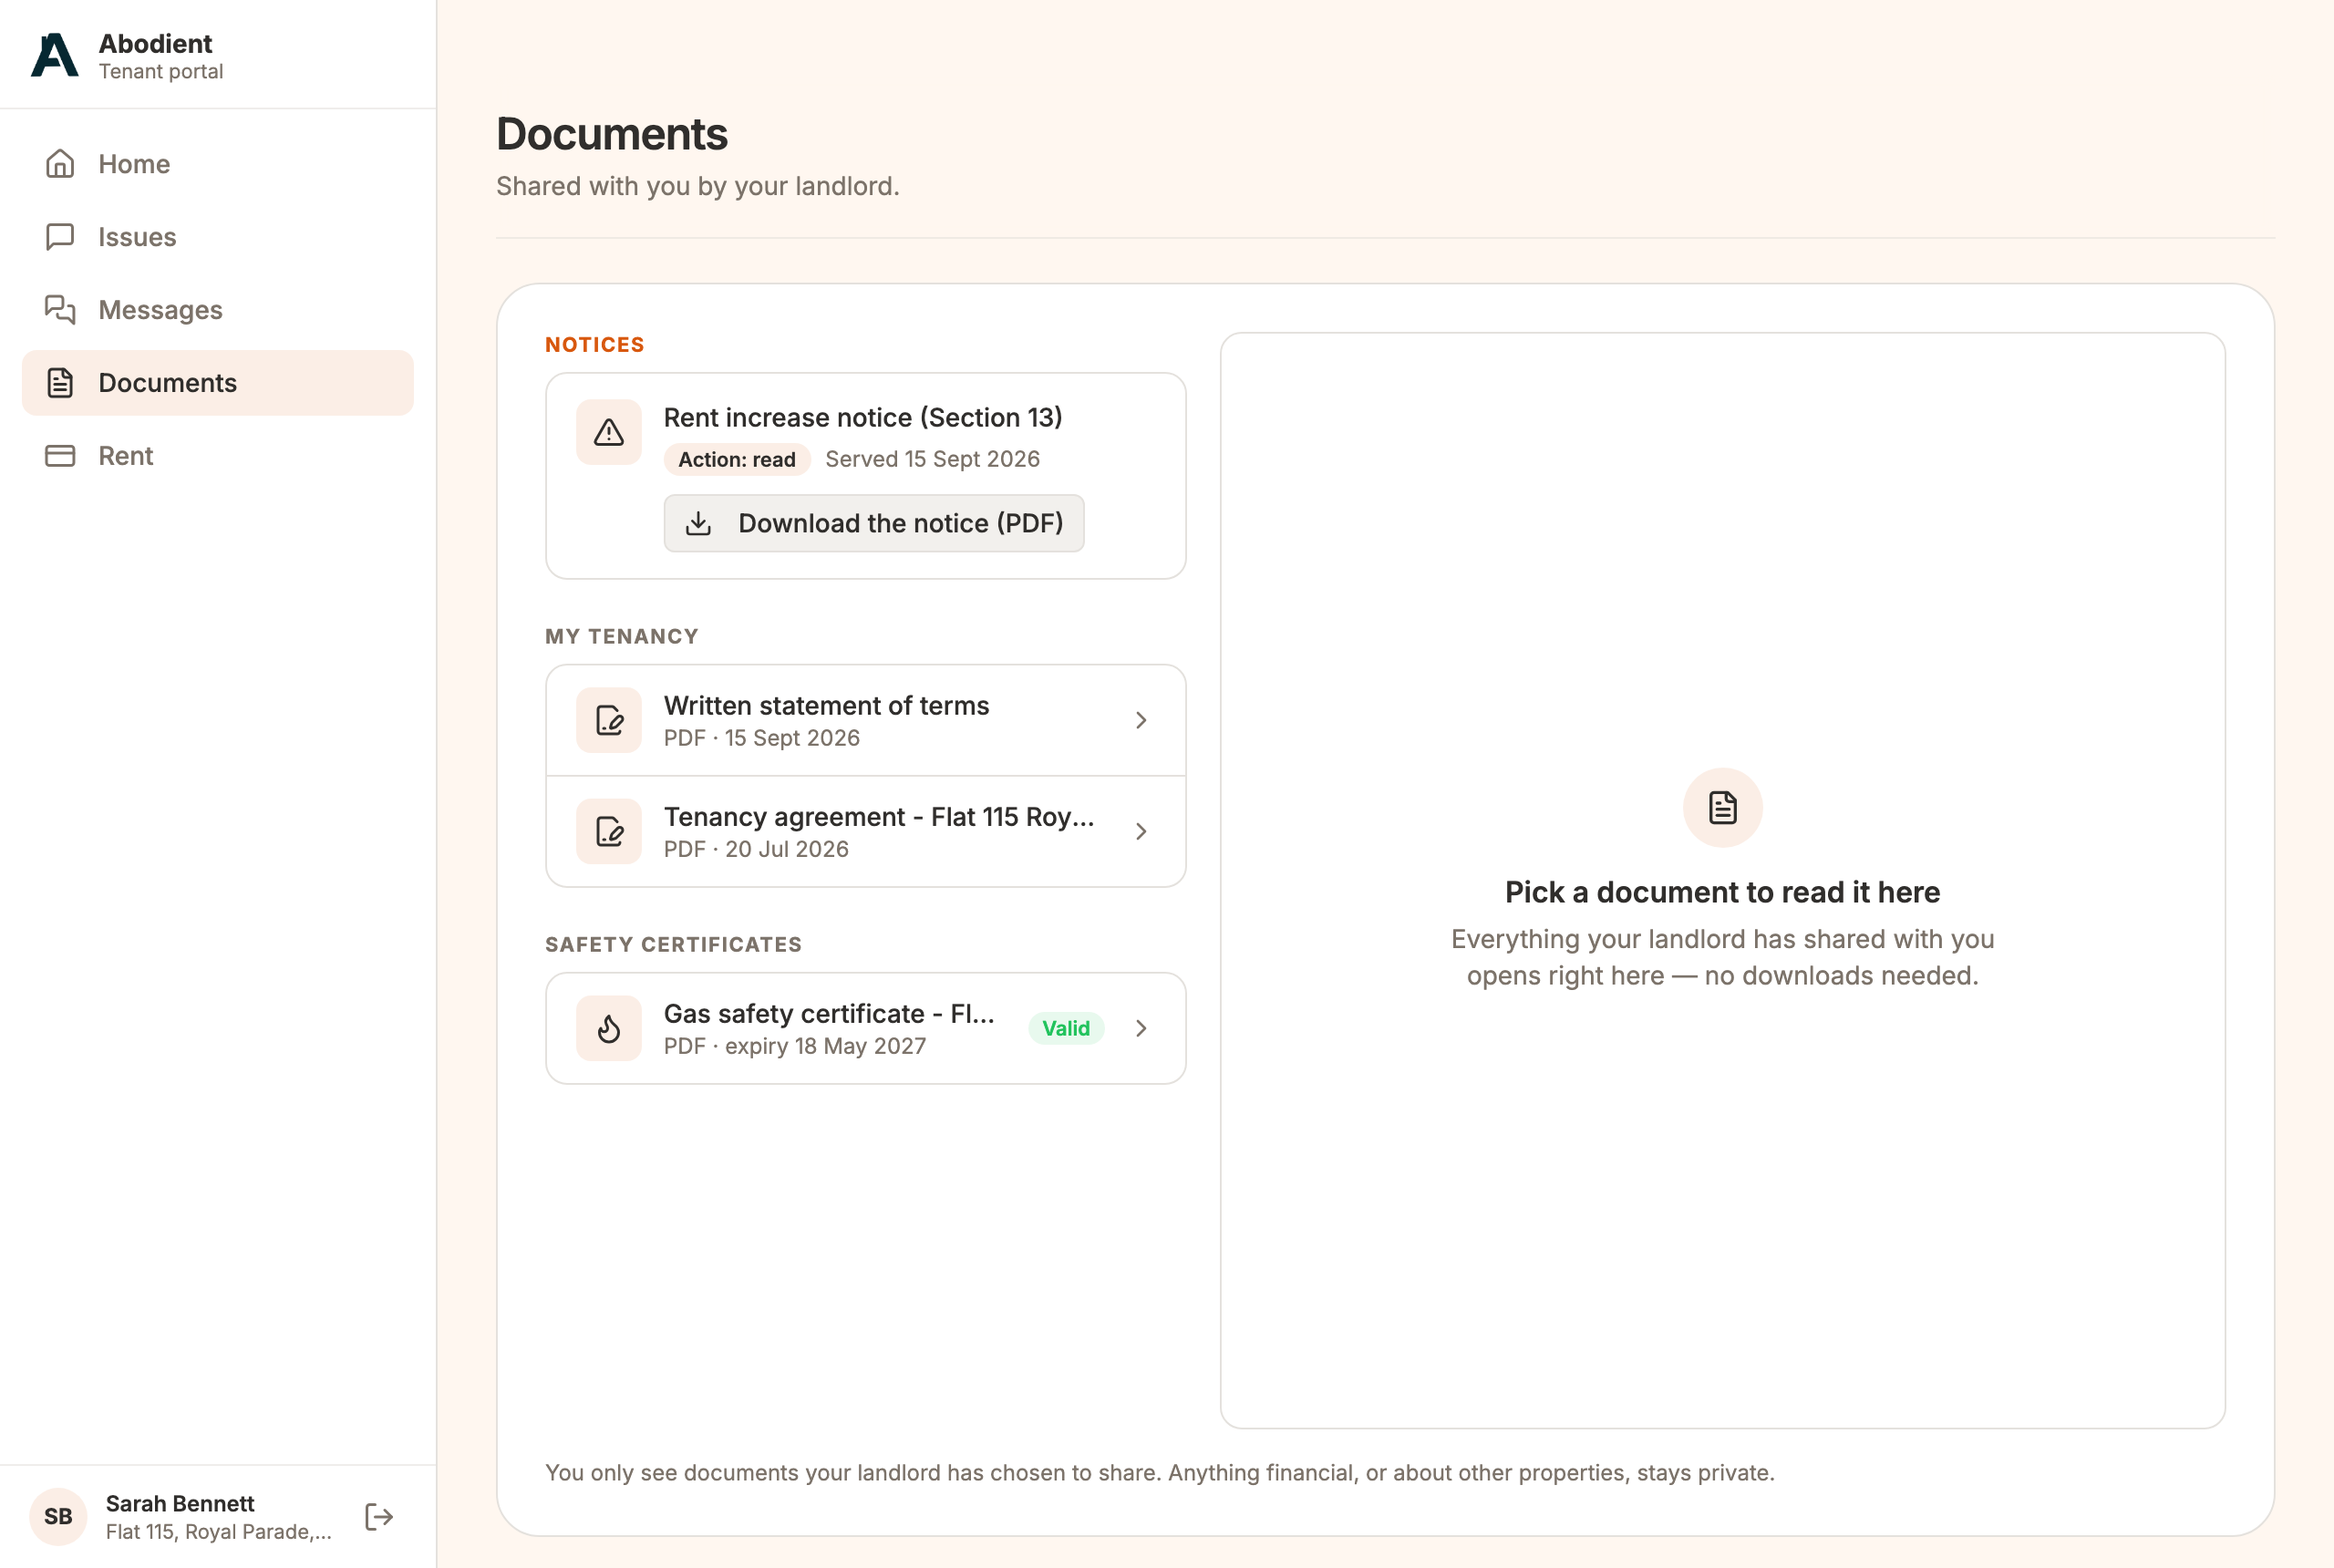Switch to Messages in the sidebar
This screenshot has width=2334, height=1568.
[217, 310]
